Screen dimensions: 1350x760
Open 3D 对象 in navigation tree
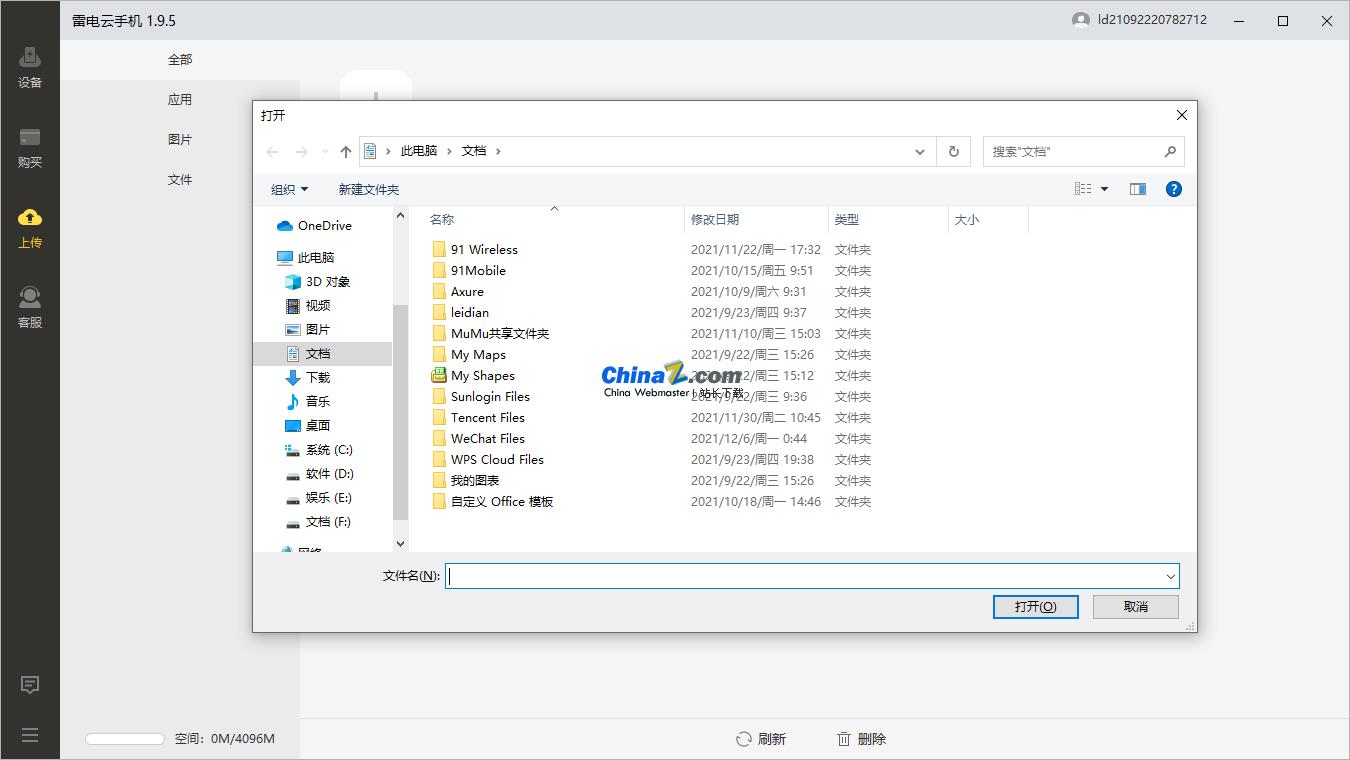click(318, 282)
